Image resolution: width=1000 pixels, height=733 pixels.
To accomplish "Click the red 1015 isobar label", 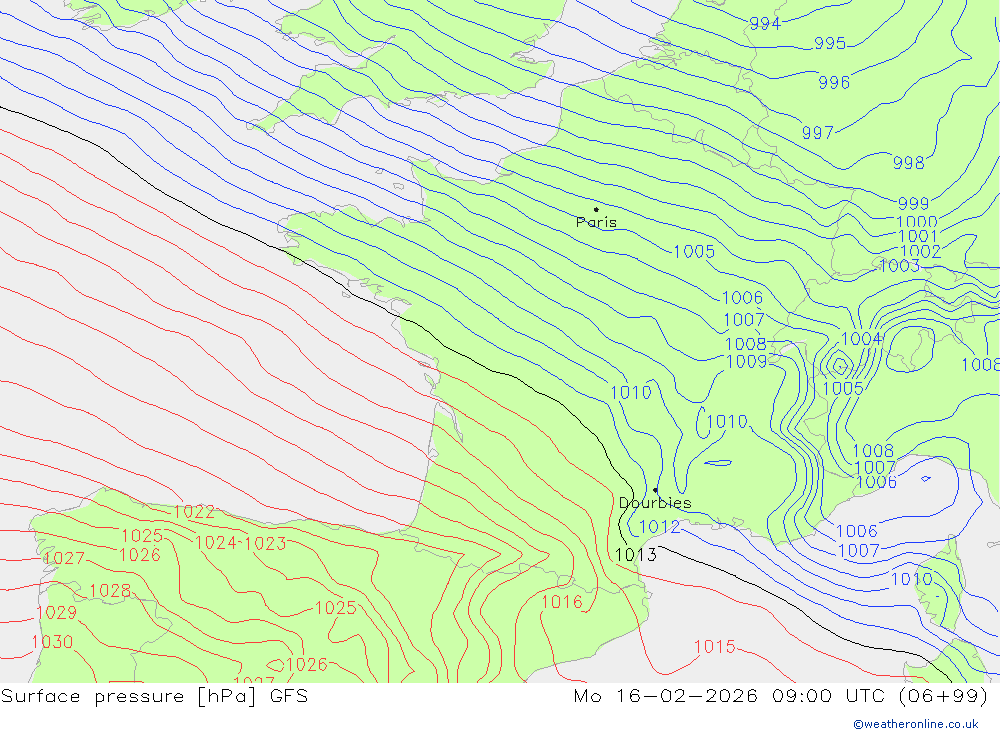I will [x=715, y=647].
